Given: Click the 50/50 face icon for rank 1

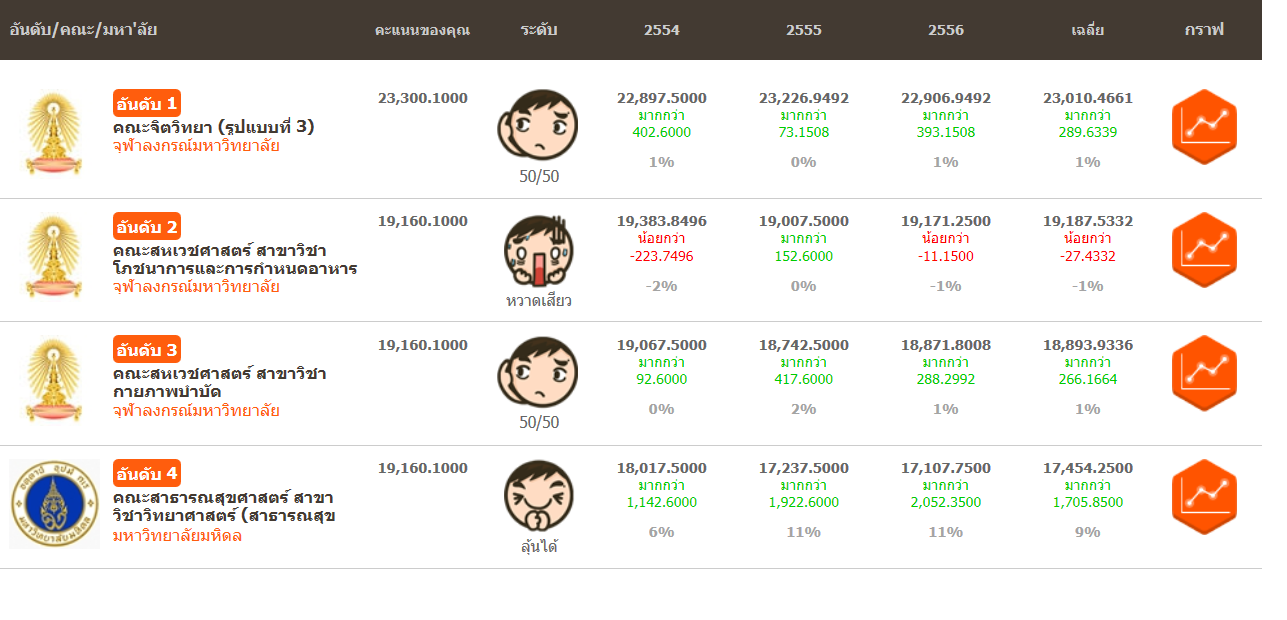Looking at the screenshot, I should 539,125.
